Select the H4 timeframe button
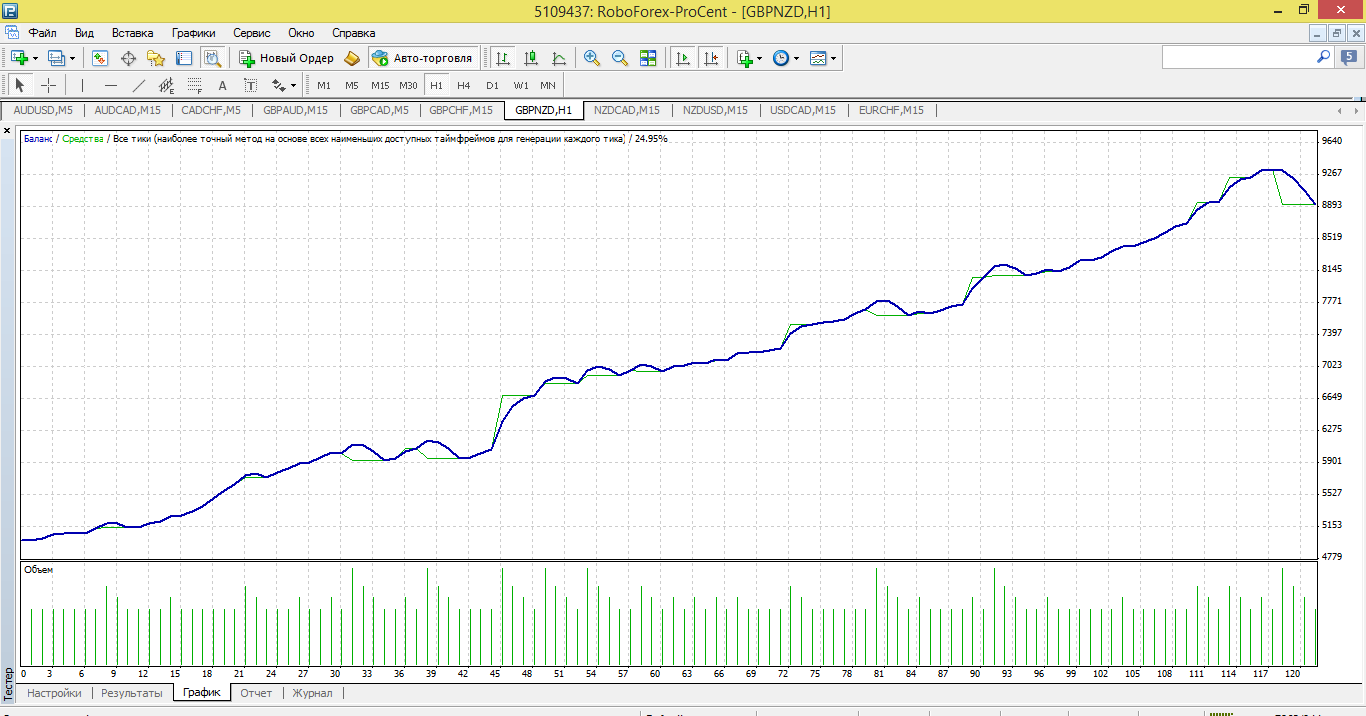This screenshot has width=1366, height=716. [464, 85]
